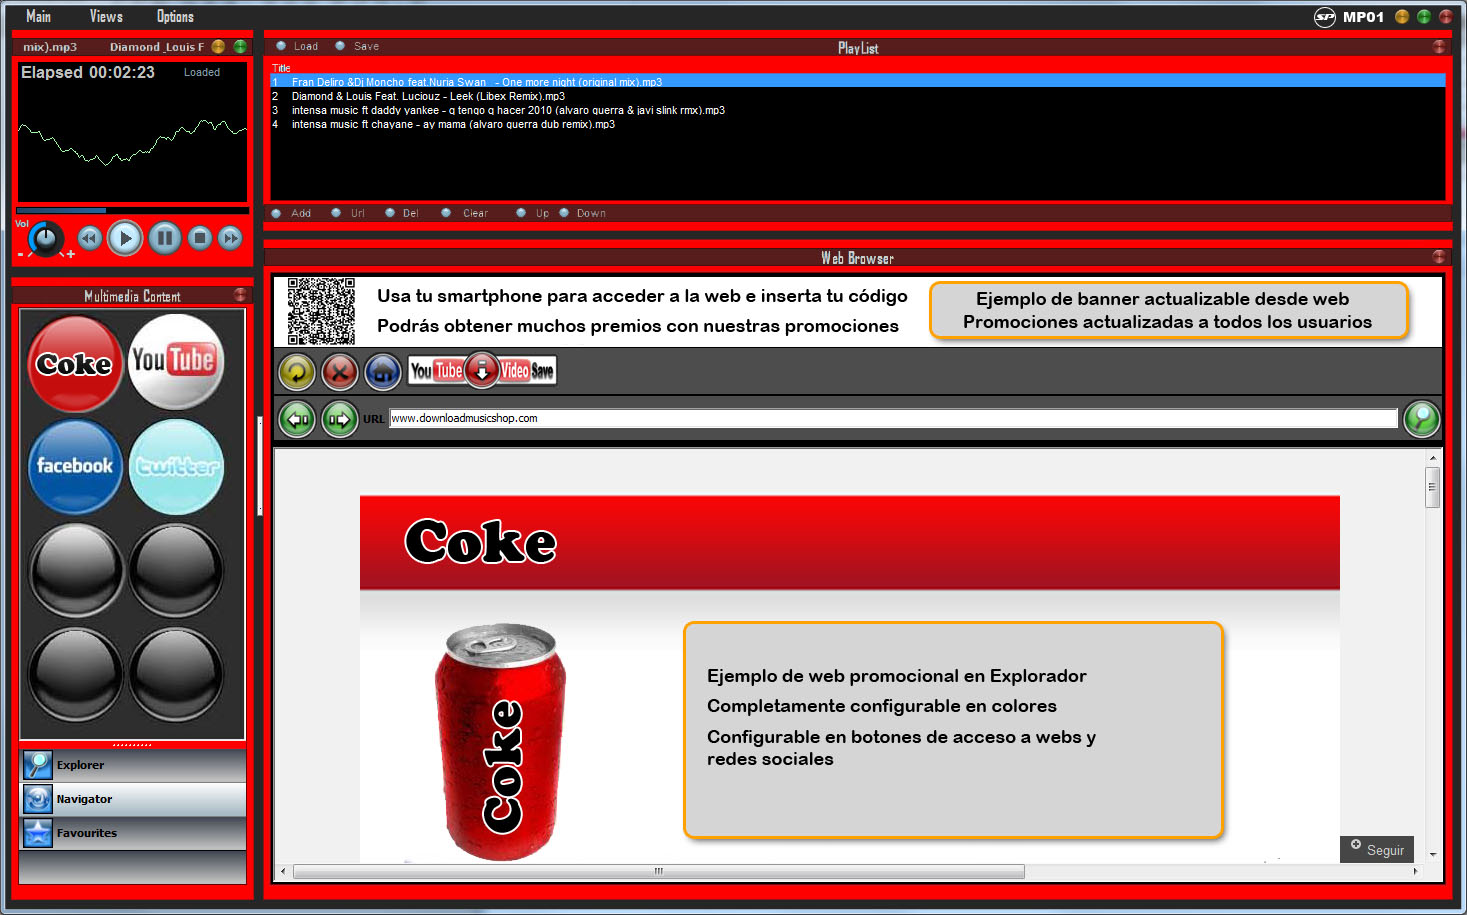Viewport: 1467px width, 915px height.
Task: Click the green search Go button
Action: (1422, 419)
